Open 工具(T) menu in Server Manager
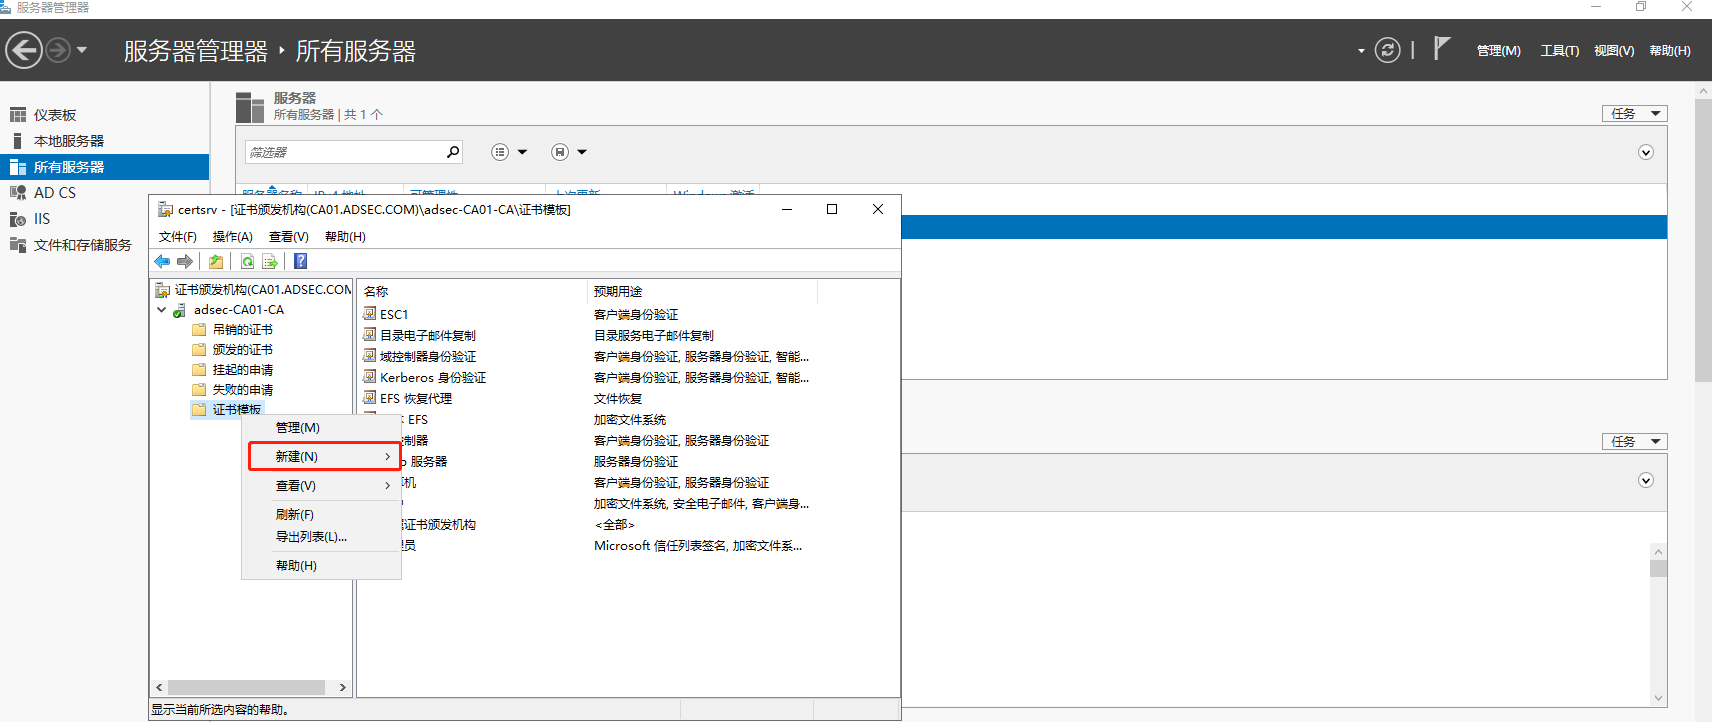Viewport: 1712px width, 722px height. coord(1559,51)
